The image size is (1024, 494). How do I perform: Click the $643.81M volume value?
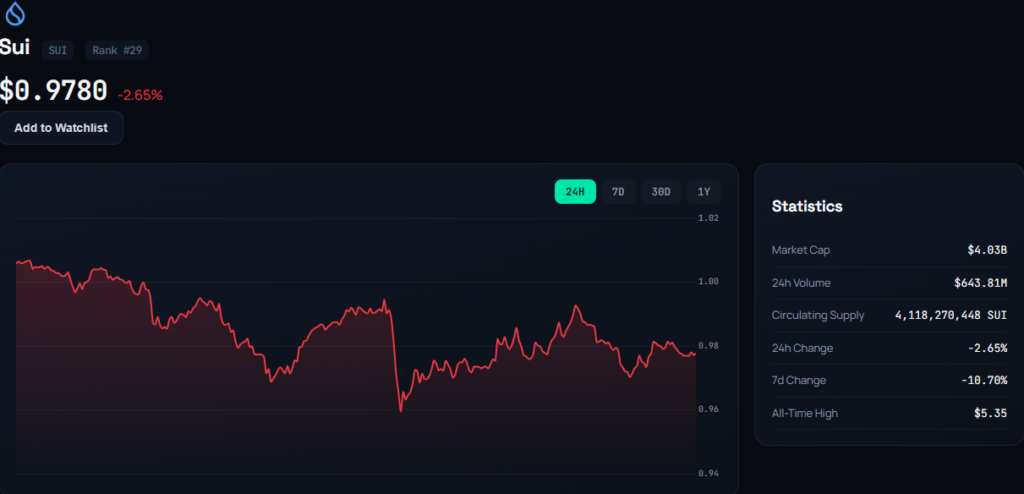tap(981, 283)
